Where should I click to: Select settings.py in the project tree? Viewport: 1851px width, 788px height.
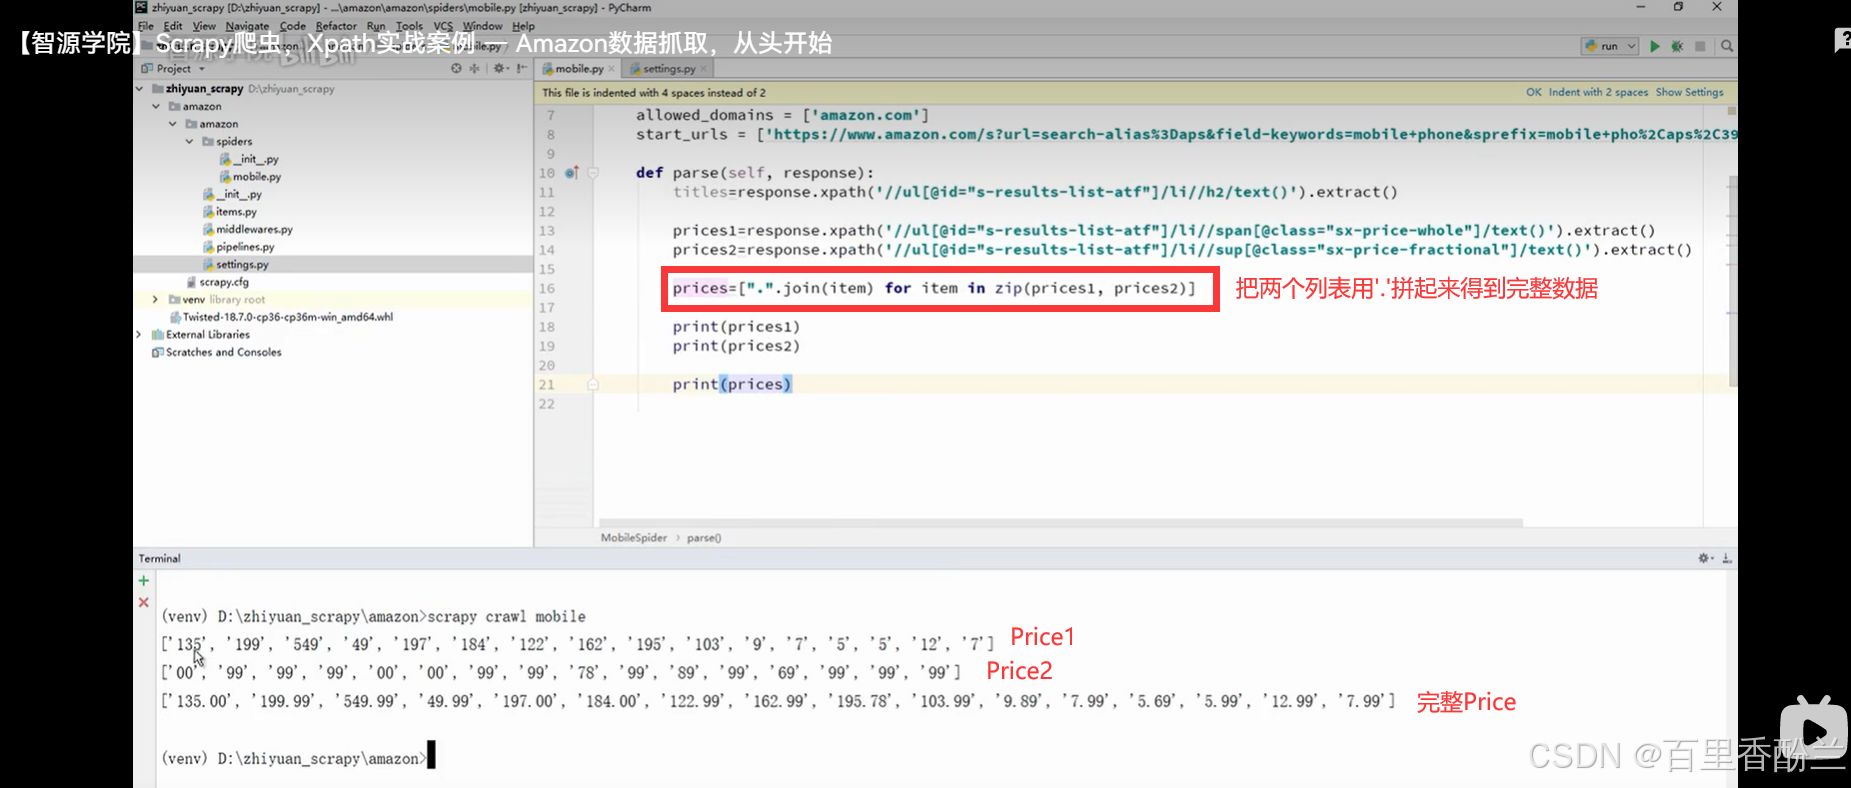click(x=235, y=265)
